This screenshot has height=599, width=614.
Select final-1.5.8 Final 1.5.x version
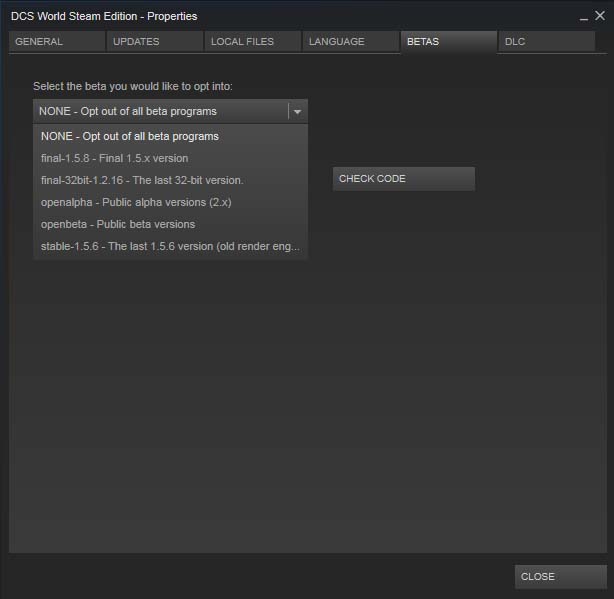[x=170, y=158]
